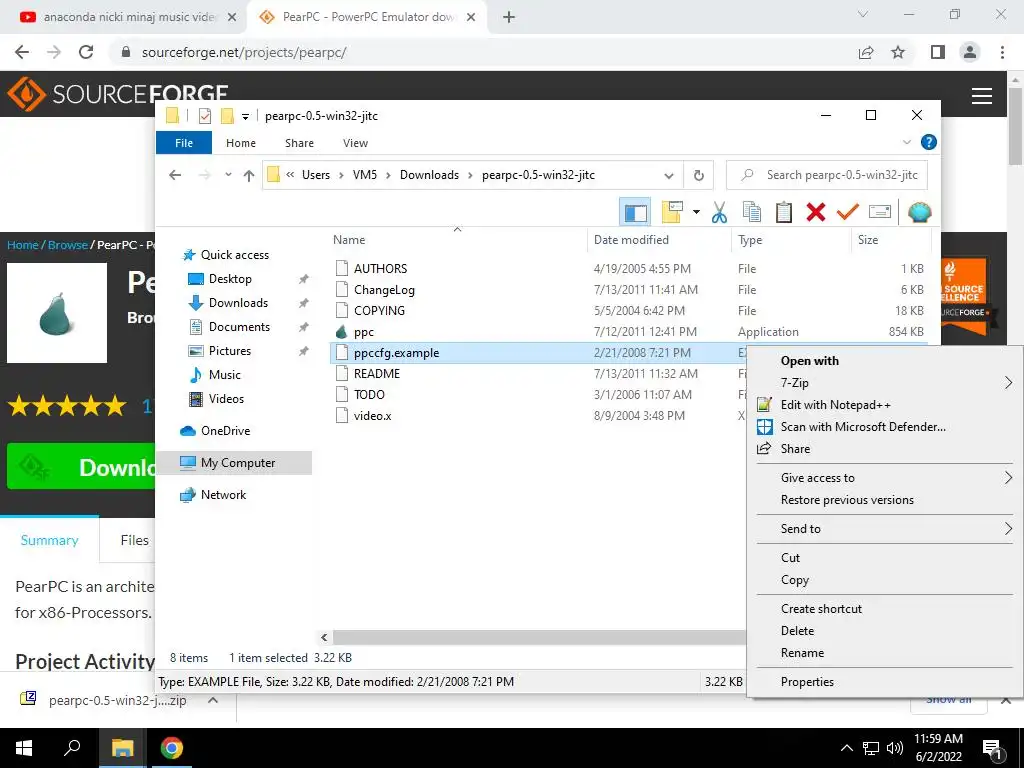The image size is (1024, 768).
Task: Open Quick access in navigation pane
Action: 234,255
